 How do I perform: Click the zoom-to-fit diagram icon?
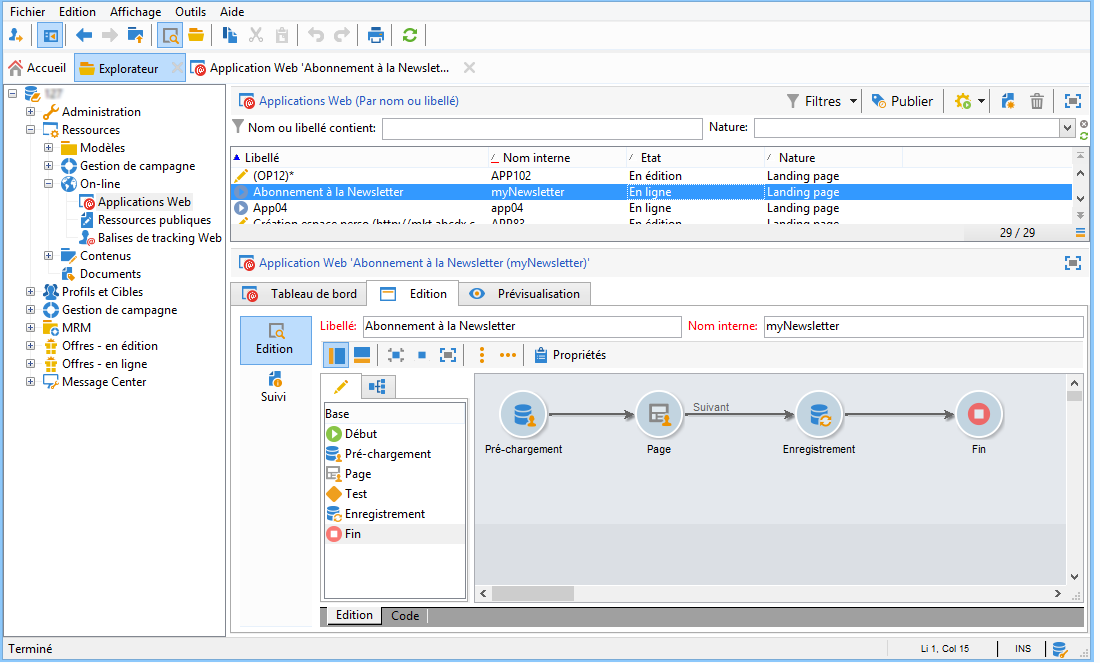tap(396, 355)
